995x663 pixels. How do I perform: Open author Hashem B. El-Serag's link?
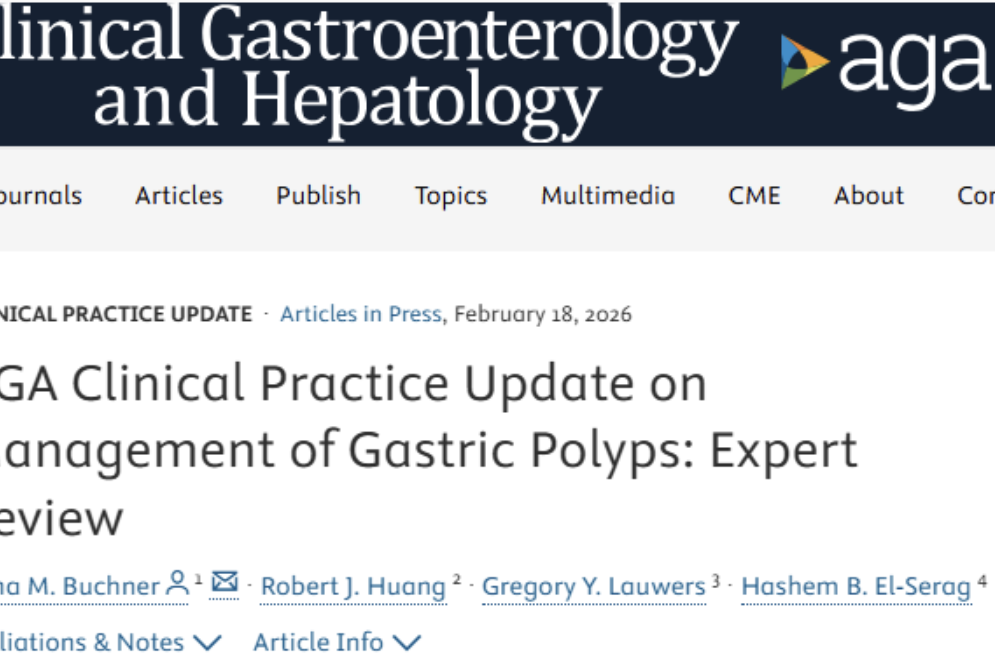pos(855,587)
